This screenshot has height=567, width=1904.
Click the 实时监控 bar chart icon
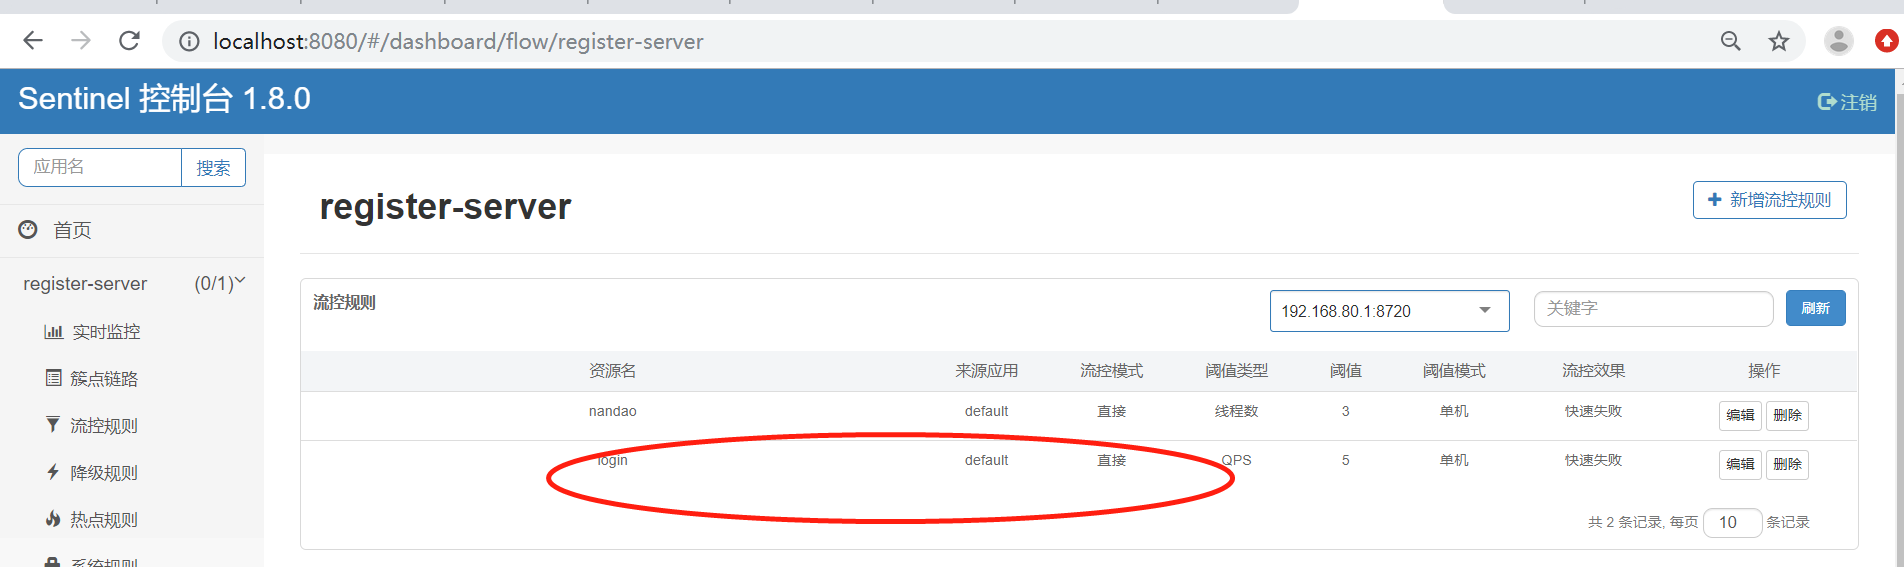click(x=53, y=332)
